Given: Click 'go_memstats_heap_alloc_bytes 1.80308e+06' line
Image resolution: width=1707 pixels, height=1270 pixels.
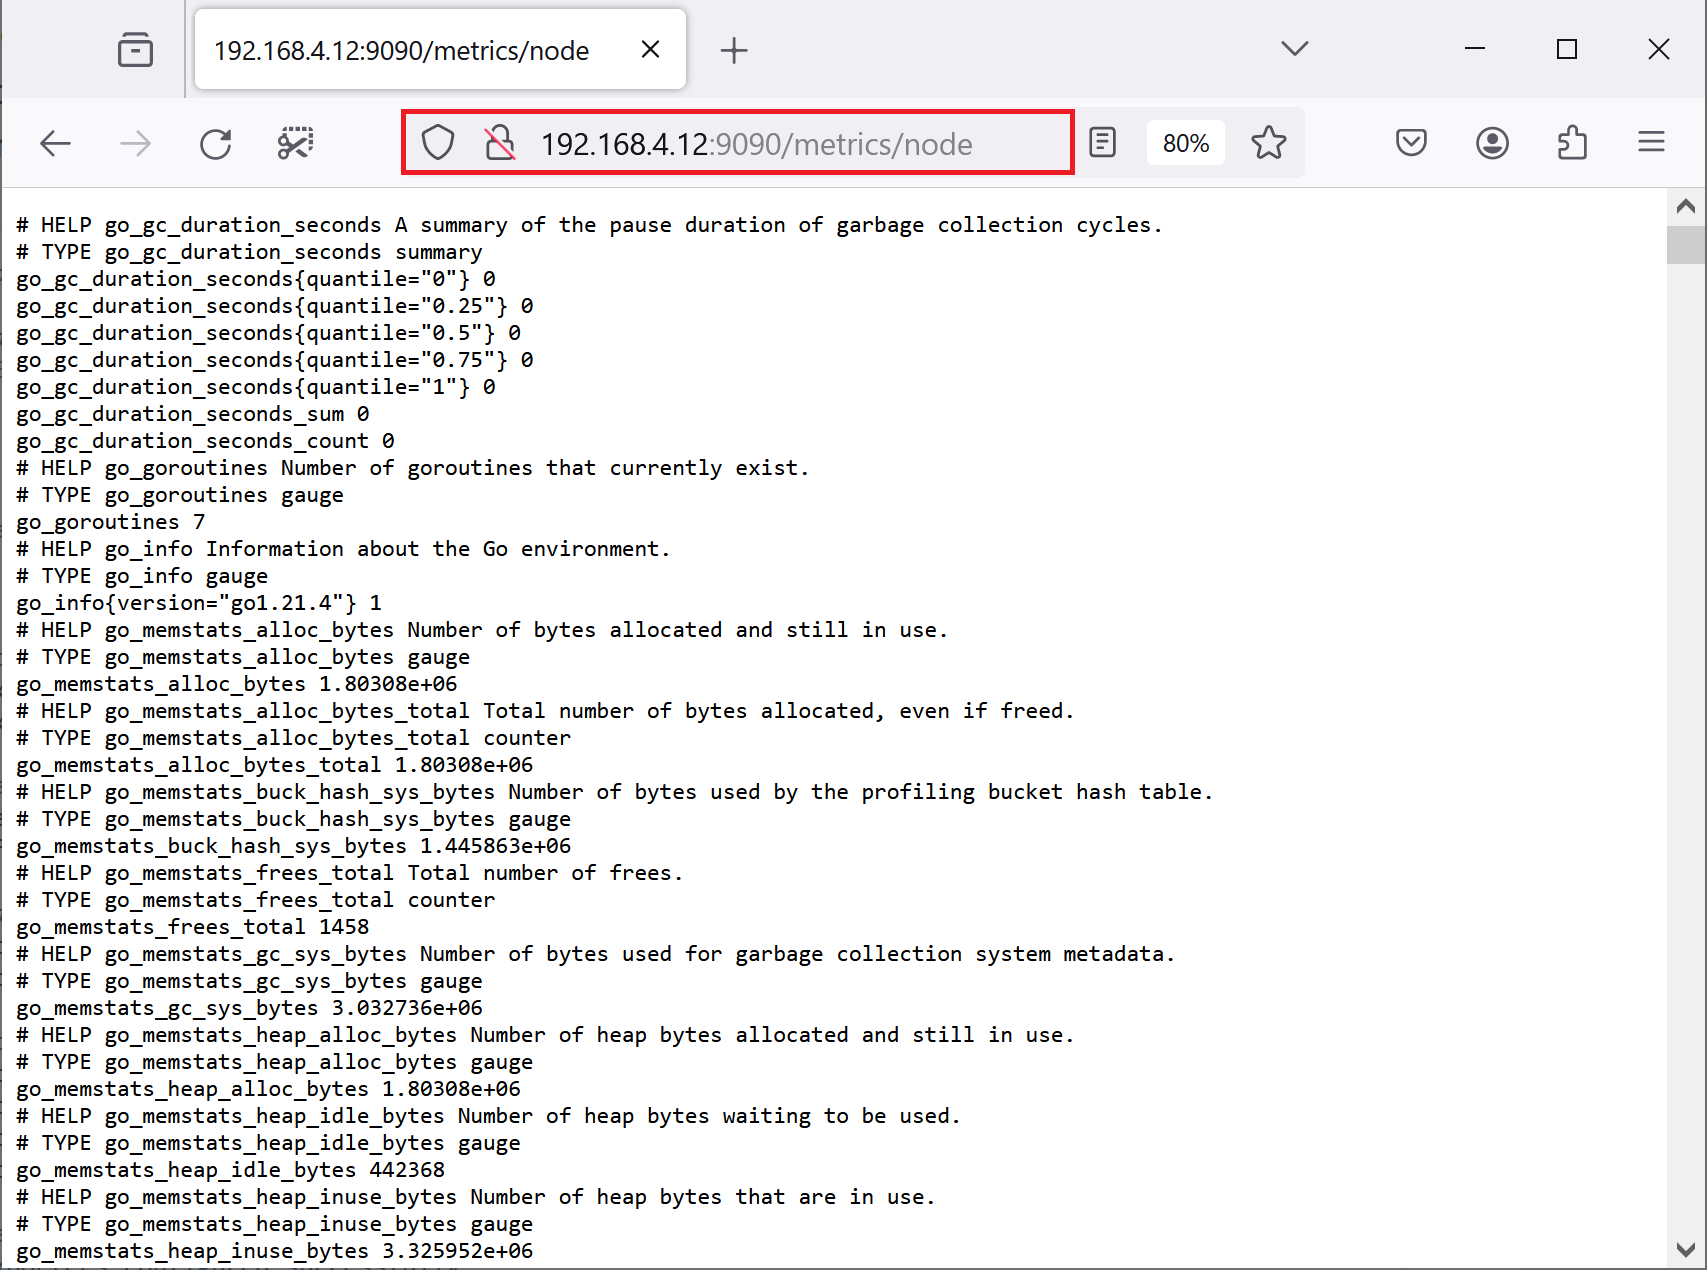Looking at the screenshot, I should click(x=269, y=1089).
